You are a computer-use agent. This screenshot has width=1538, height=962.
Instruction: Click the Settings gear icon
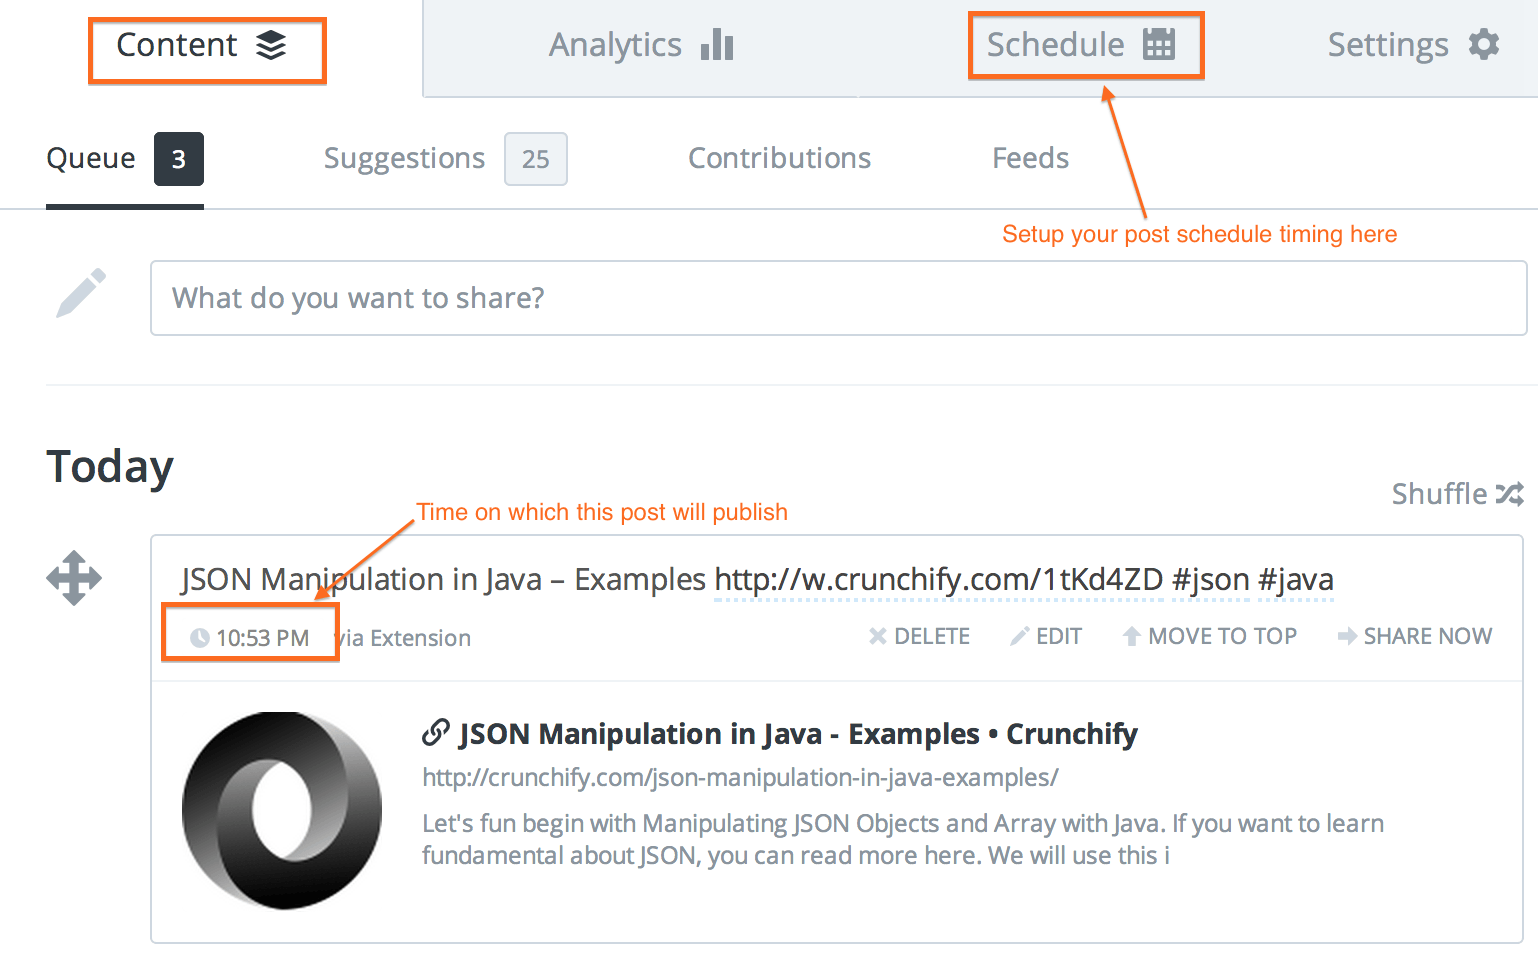(x=1484, y=44)
